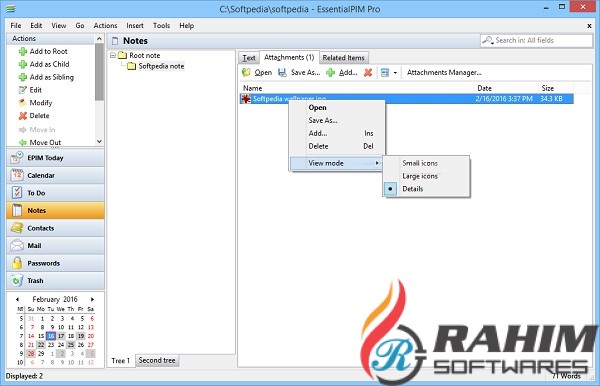The width and height of the screenshot is (600, 386).
Task: Select the Tree 1 tab
Action: point(121,360)
